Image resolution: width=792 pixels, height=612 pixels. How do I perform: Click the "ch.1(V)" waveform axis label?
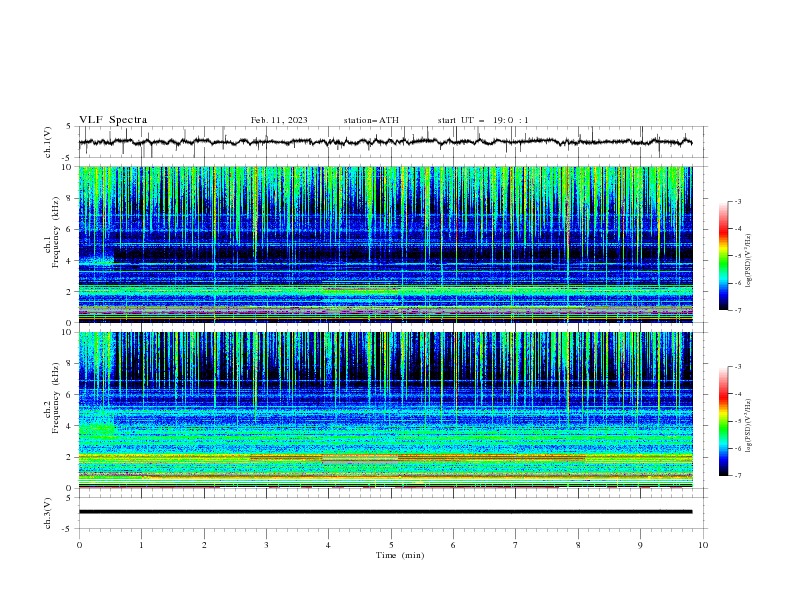coord(48,142)
